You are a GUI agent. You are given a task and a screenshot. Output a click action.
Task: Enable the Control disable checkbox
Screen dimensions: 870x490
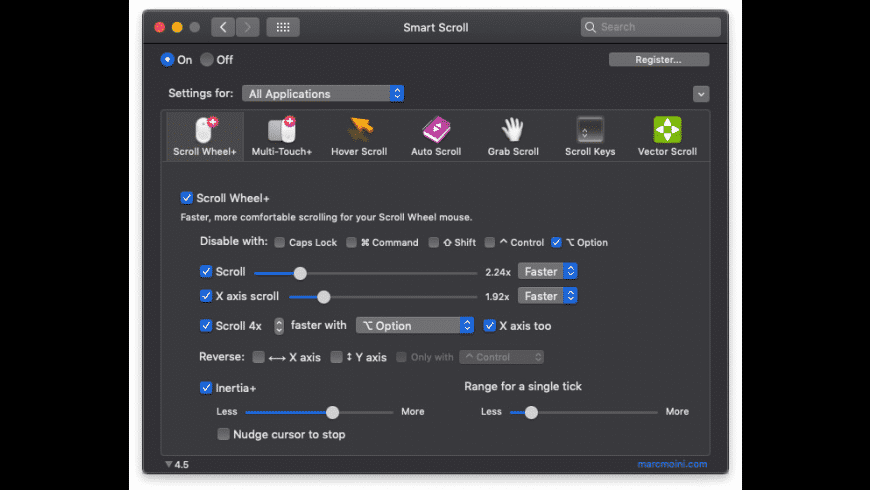(x=489, y=242)
